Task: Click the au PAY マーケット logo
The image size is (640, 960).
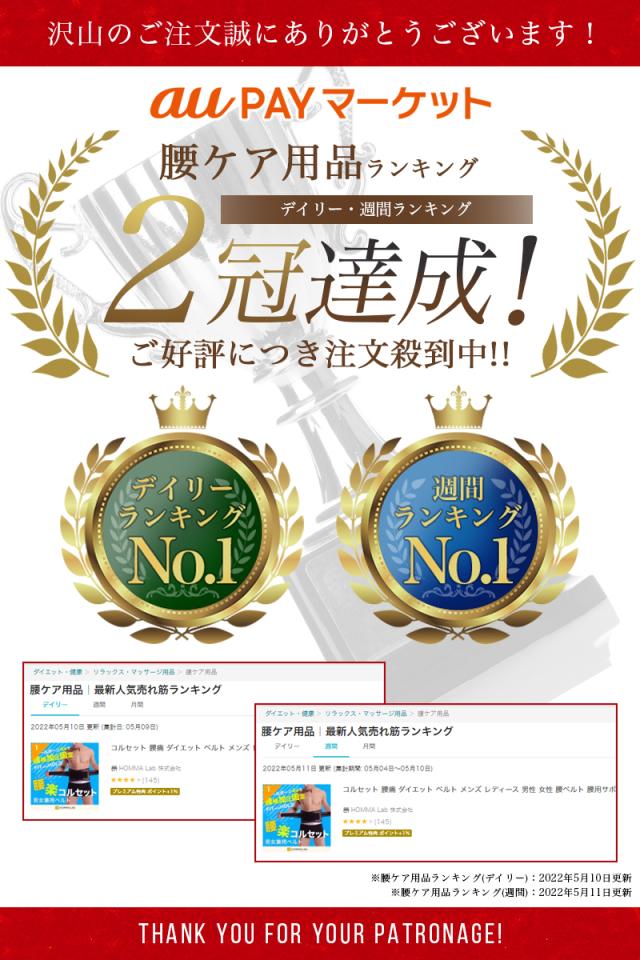Action: click(320, 103)
